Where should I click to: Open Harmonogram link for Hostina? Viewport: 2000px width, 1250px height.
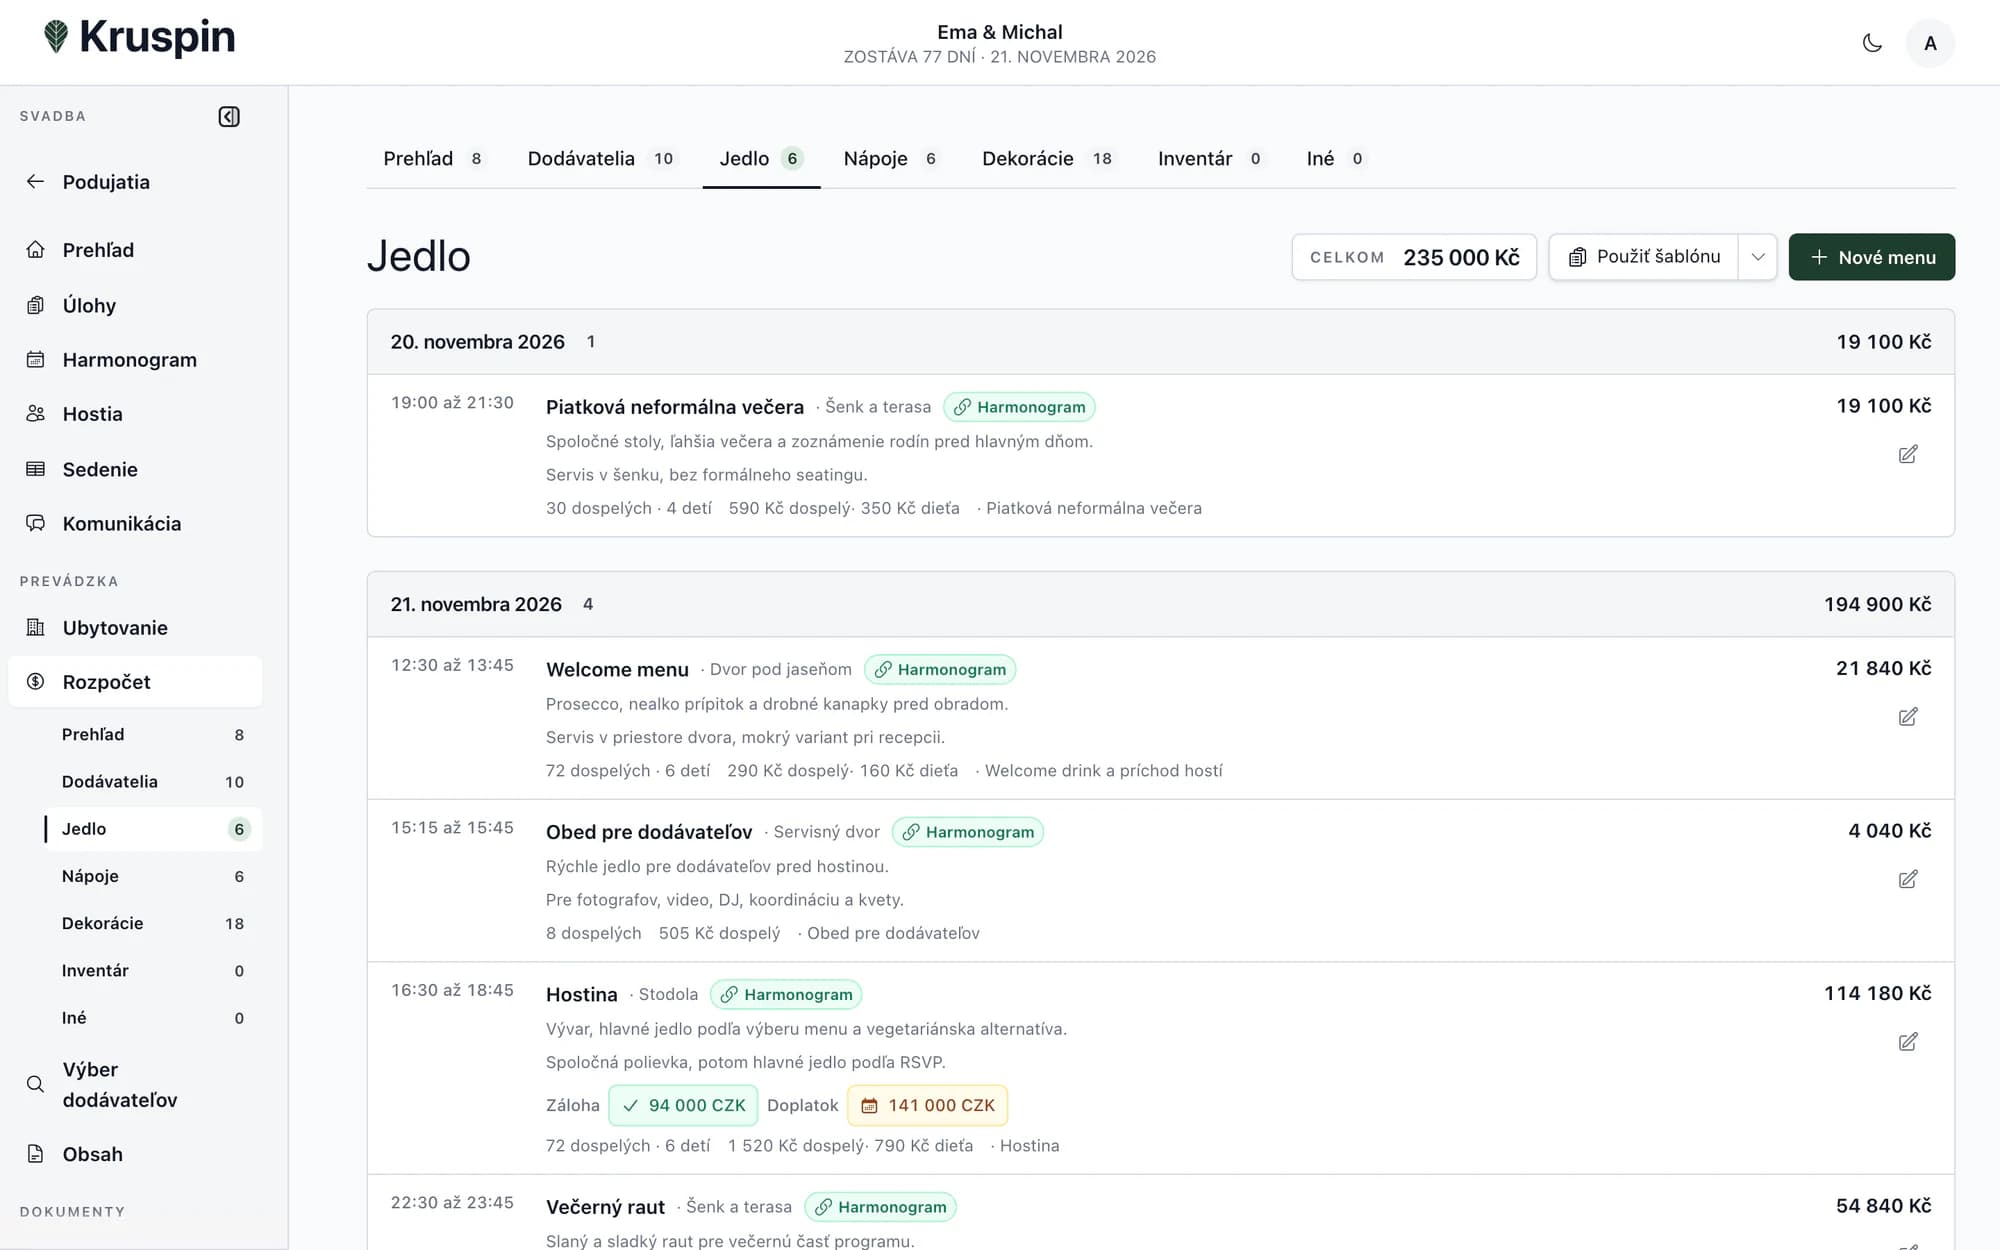[786, 995]
